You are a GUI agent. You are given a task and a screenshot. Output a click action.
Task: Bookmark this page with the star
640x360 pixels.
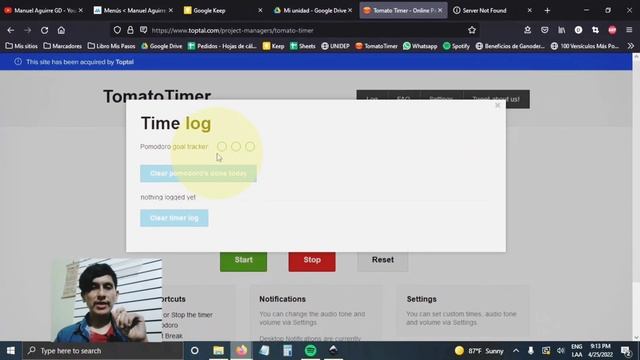(472, 30)
